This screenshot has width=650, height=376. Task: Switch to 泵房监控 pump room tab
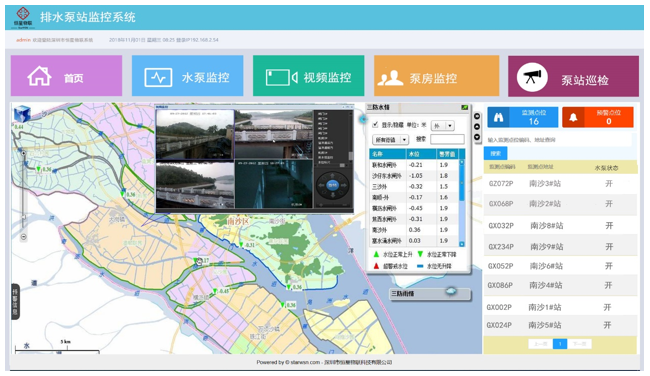click(437, 76)
